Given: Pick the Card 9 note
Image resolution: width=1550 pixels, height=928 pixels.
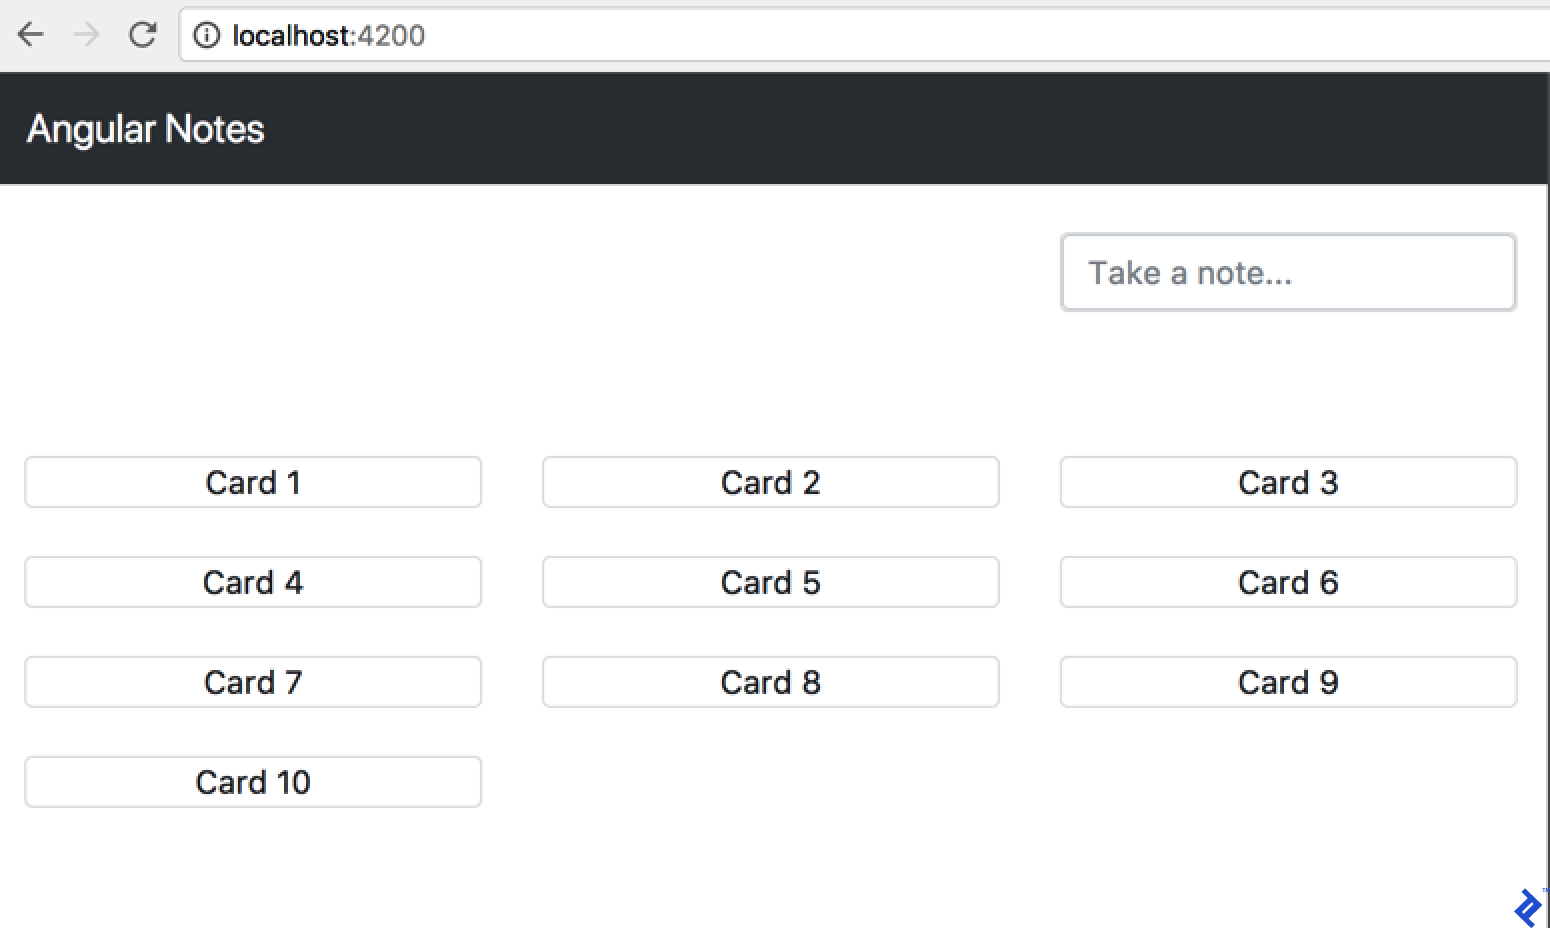Looking at the screenshot, I should click(1288, 683).
